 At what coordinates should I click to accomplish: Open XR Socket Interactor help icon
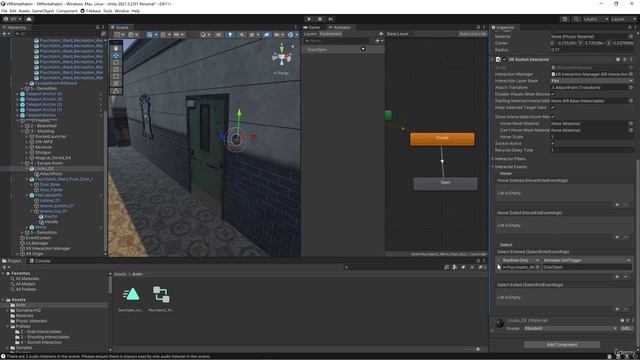click(x=618, y=60)
